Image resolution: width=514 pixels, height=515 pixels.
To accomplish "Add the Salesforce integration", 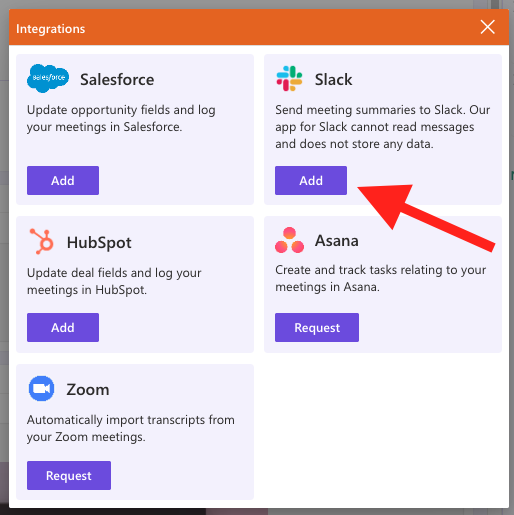I will point(63,180).
